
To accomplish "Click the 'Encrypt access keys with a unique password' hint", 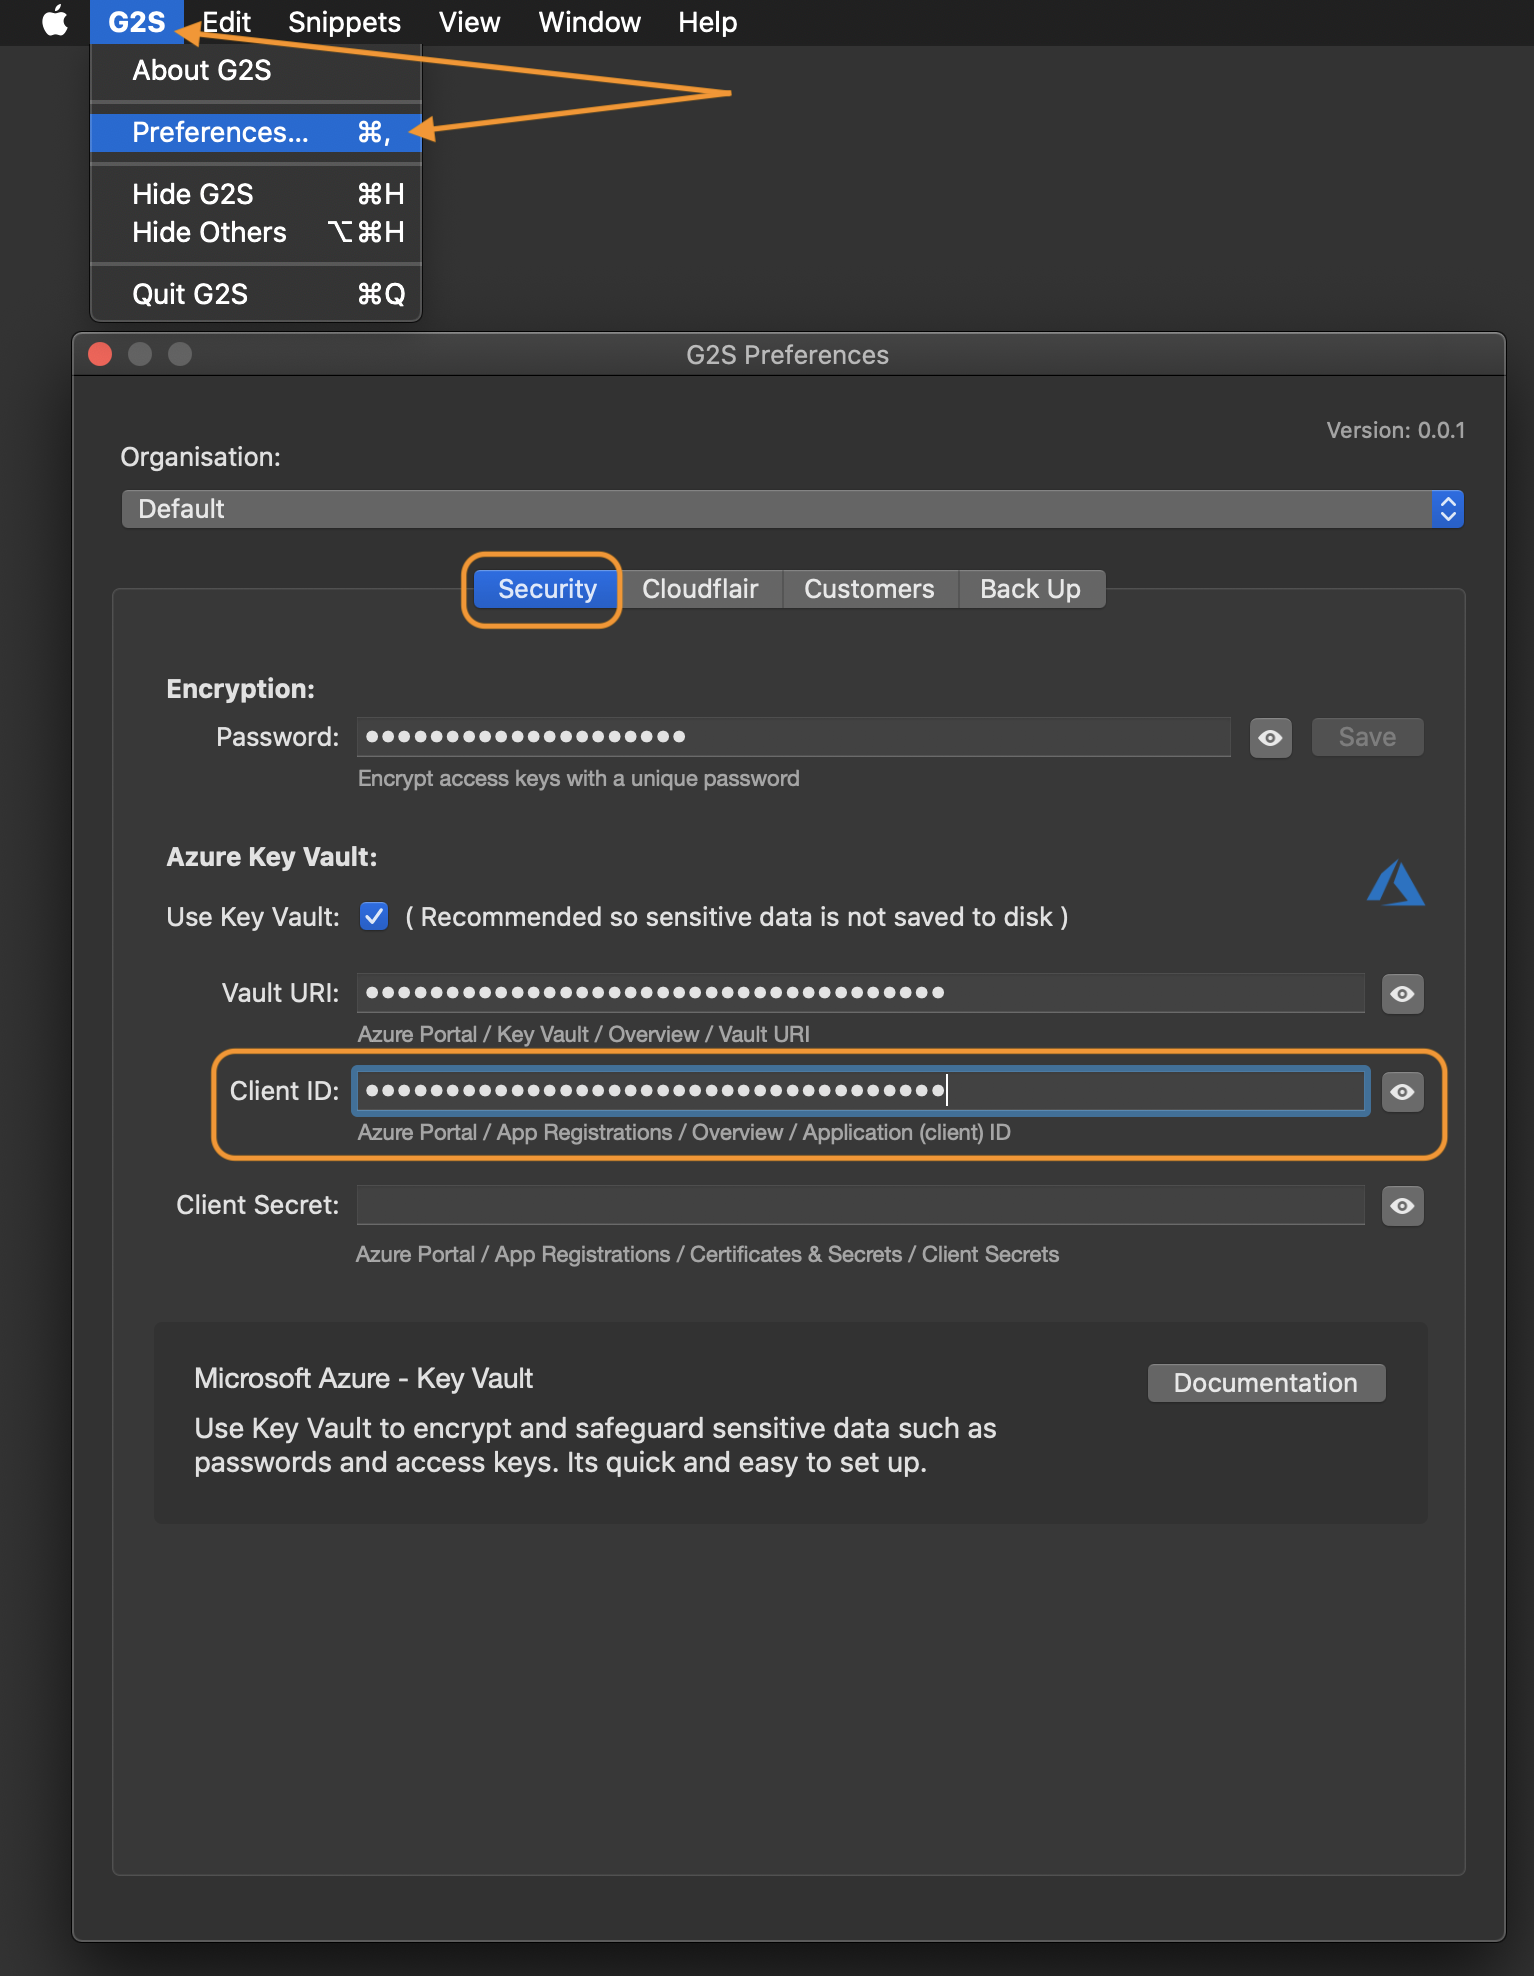I will [579, 778].
